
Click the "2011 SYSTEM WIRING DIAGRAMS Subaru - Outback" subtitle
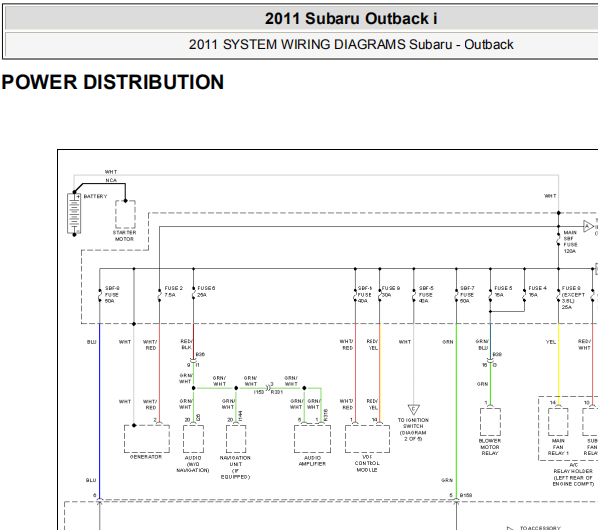tap(350, 45)
